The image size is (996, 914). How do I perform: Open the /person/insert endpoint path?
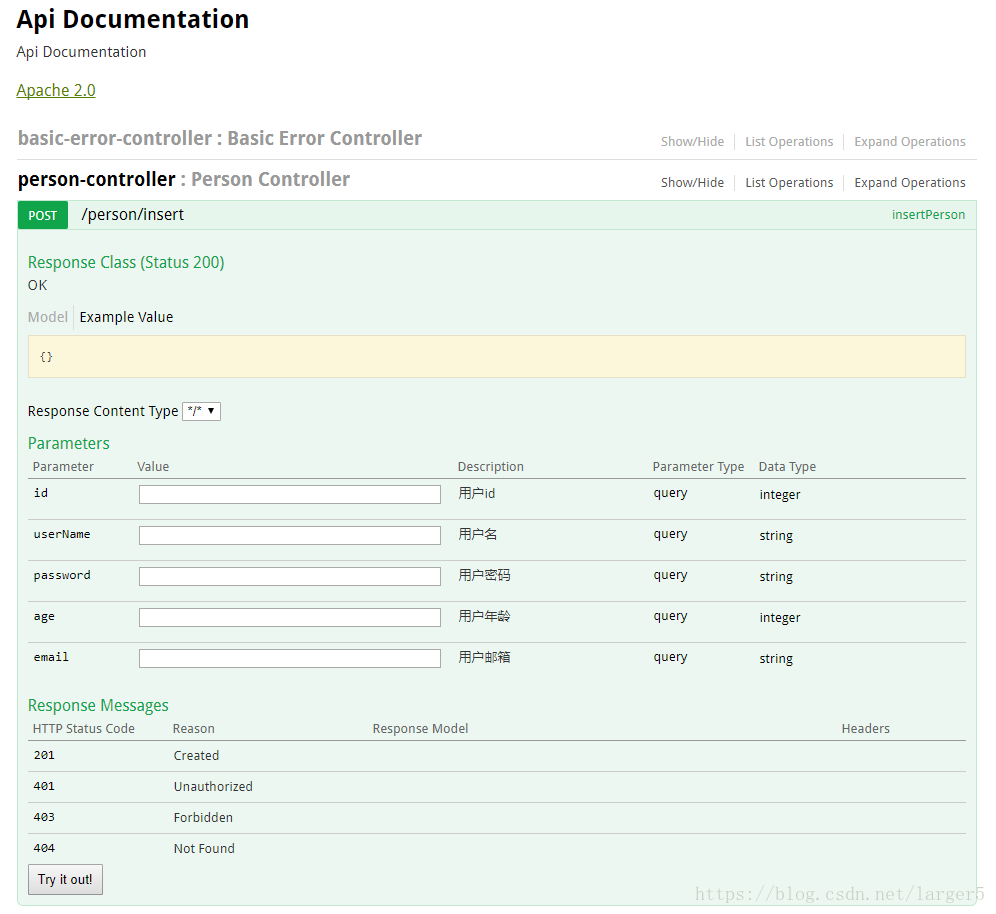(132, 215)
